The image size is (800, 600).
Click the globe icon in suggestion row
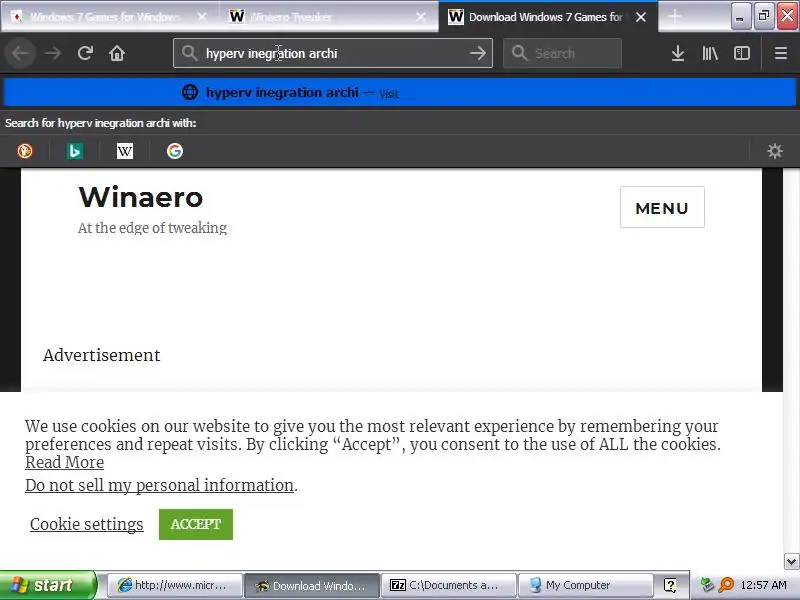tap(190, 92)
